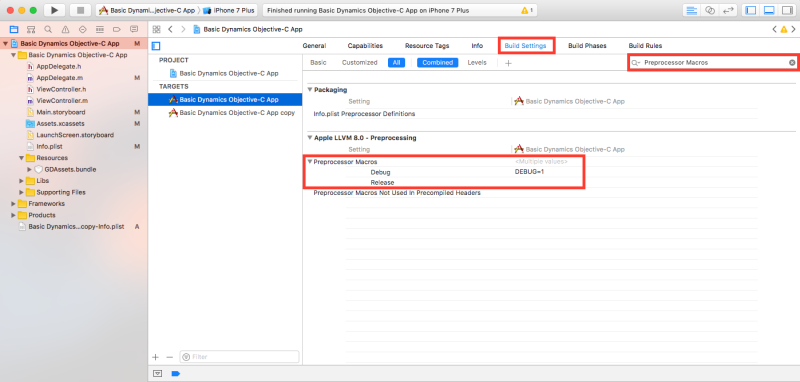Switch to the Version editor
The image size is (800, 382).
point(728,10)
